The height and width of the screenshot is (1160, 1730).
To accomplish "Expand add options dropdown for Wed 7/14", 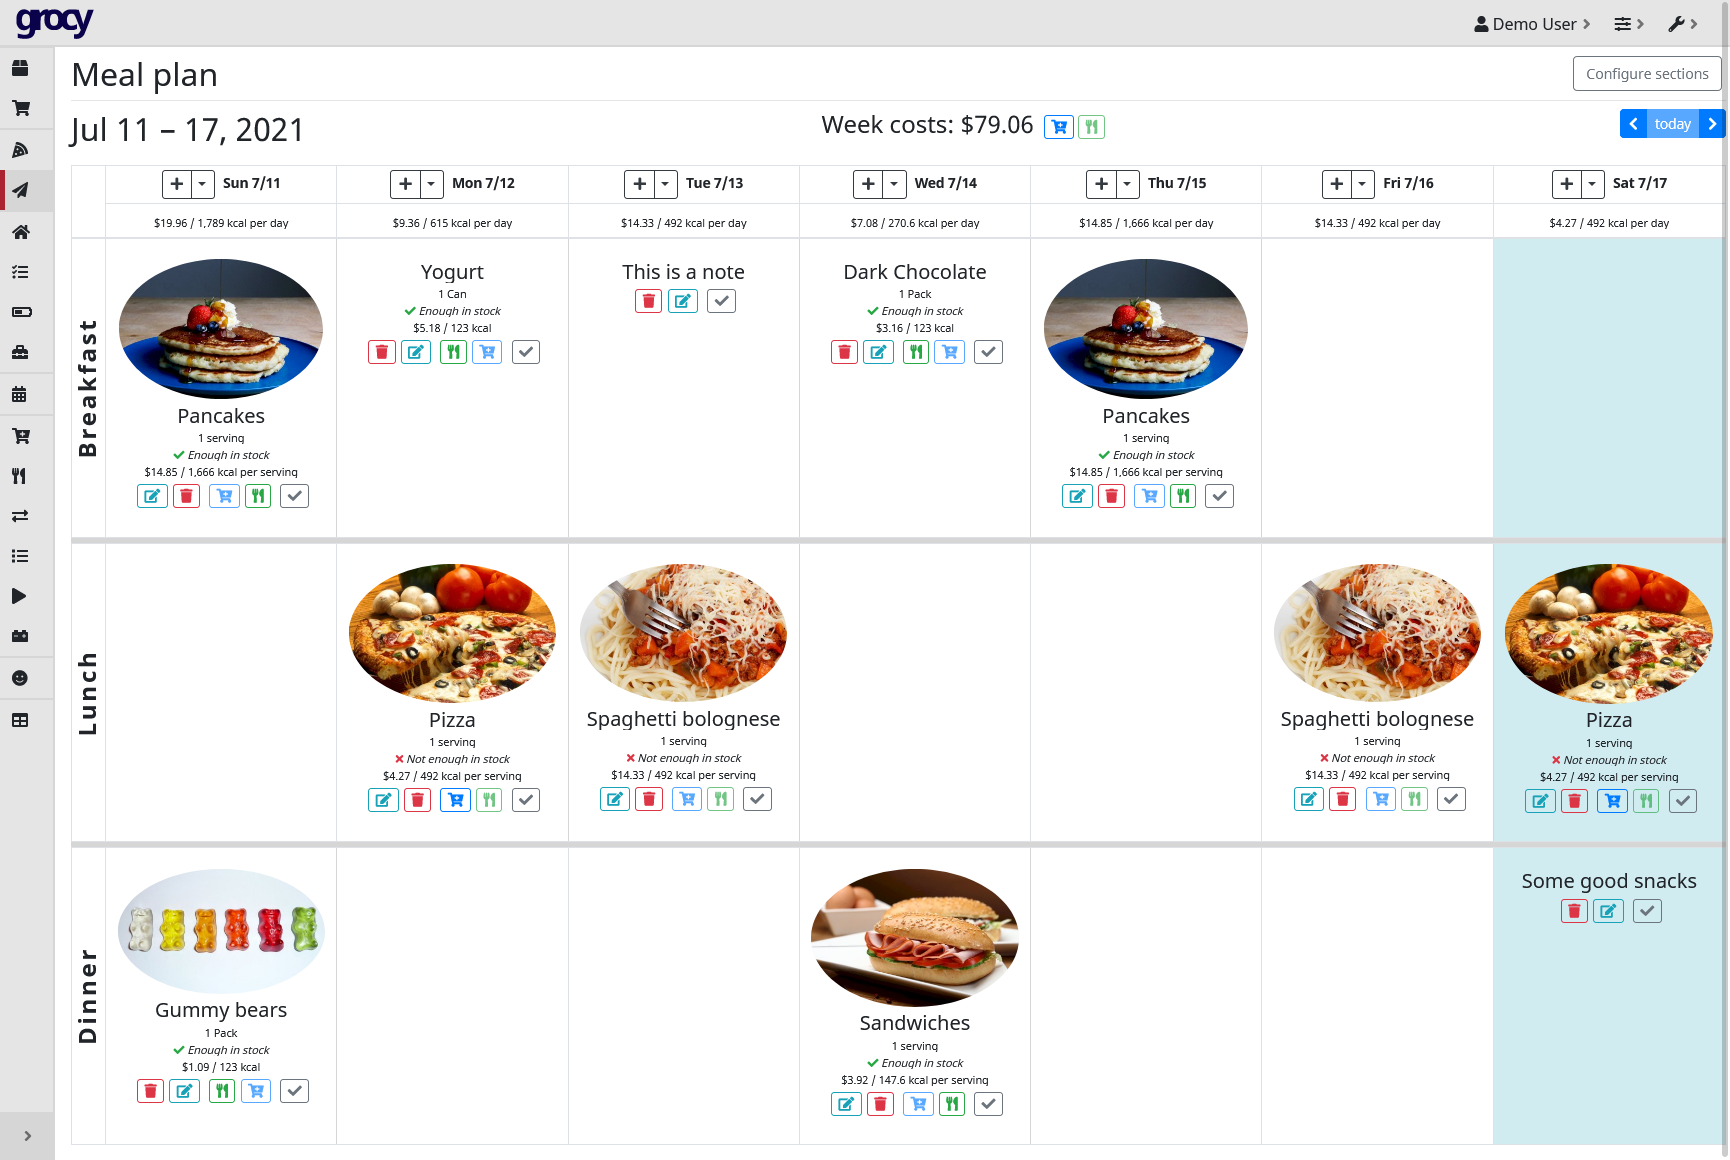I will (x=895, y=184).
